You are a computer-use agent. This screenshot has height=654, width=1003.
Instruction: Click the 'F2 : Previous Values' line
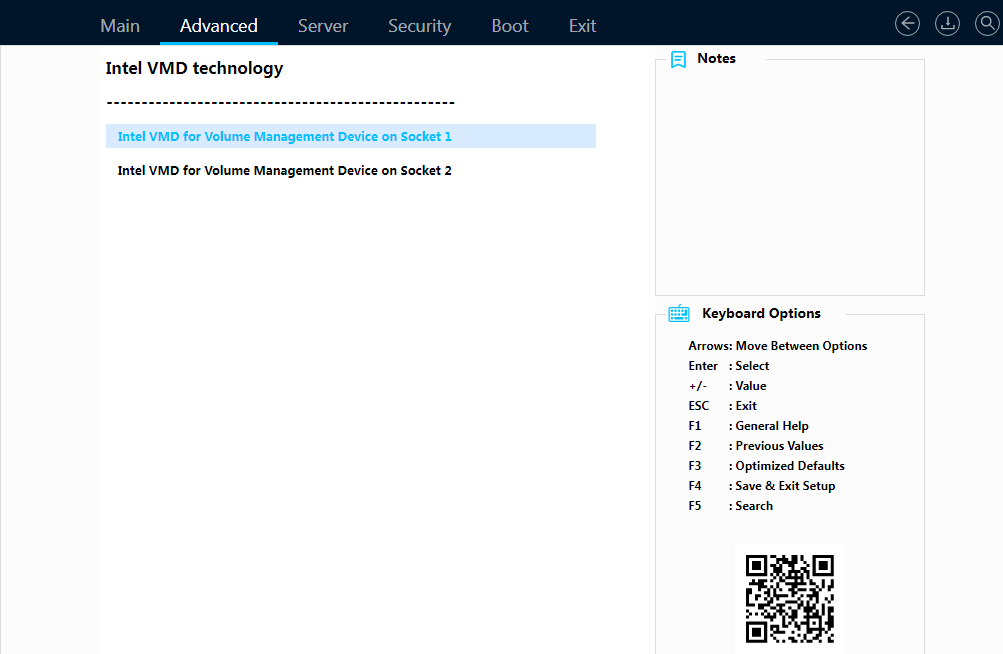pyautogui.click(x=756, y=446)
